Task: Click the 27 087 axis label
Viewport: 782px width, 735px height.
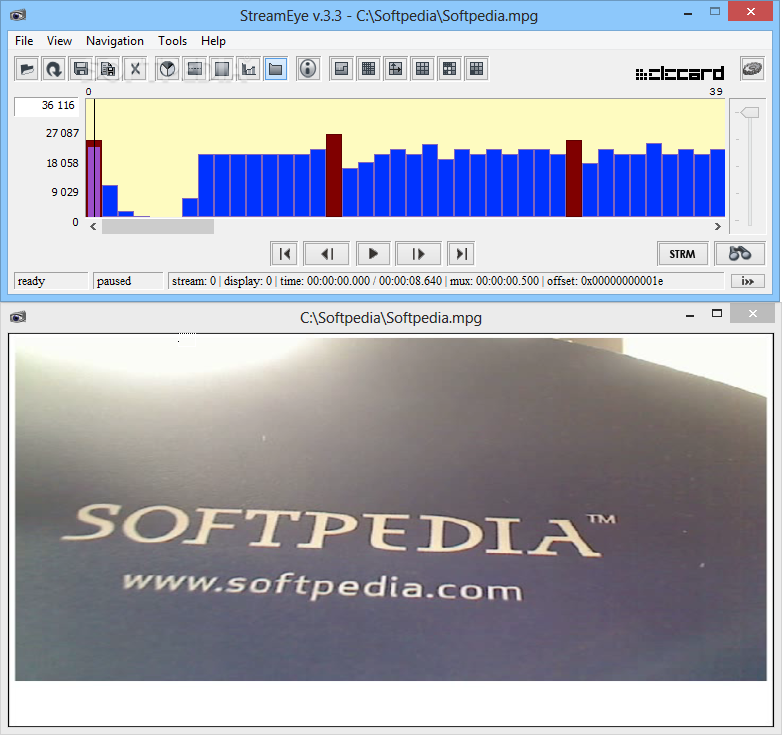Action: (62, 133)
